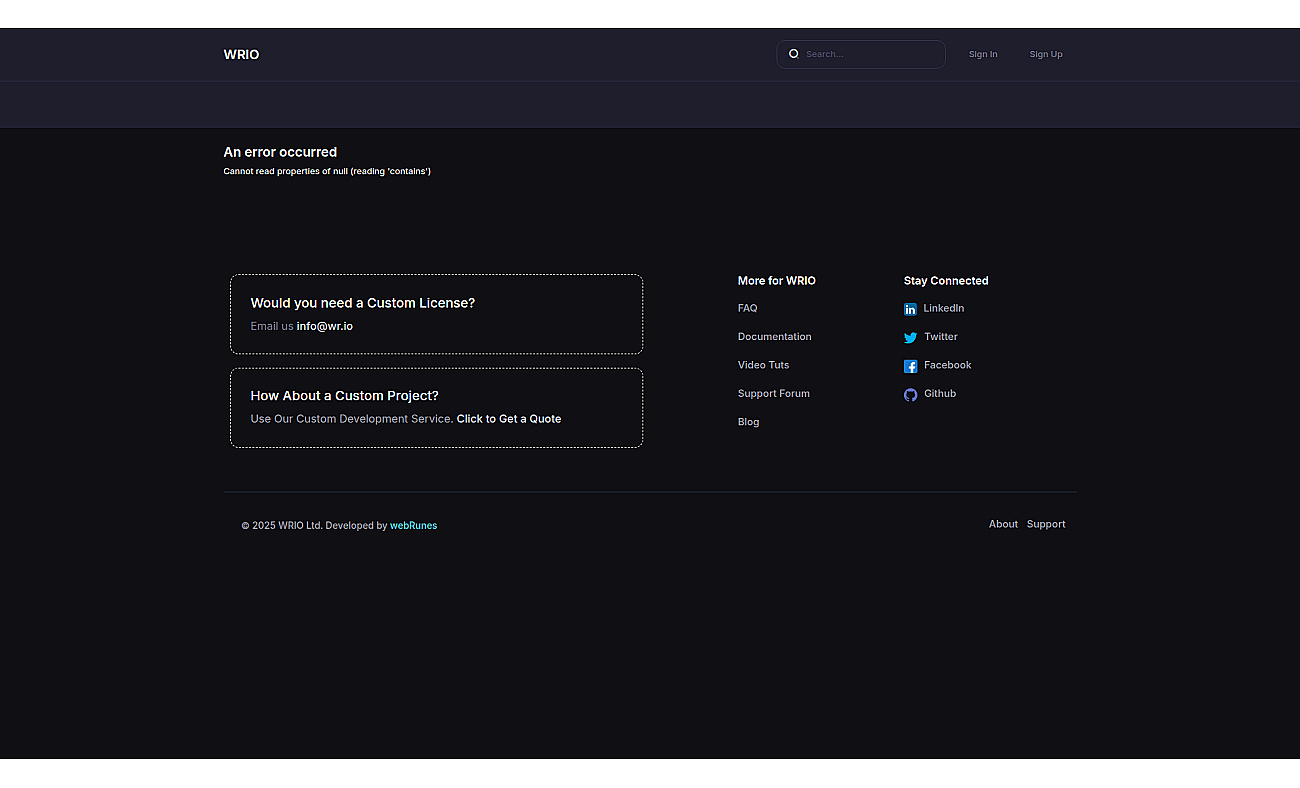Click the search magnifier icon
Screen dimensions: 1300x788
pos(794,54)
